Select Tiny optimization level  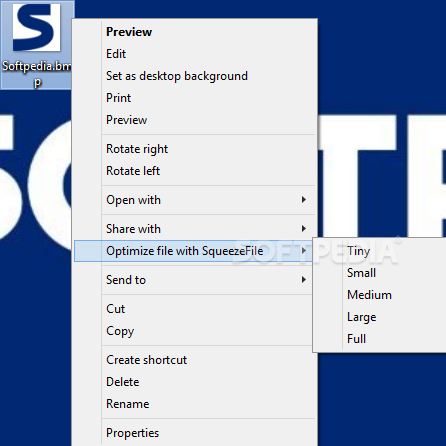pyautogui.click(x=380, y=251)
